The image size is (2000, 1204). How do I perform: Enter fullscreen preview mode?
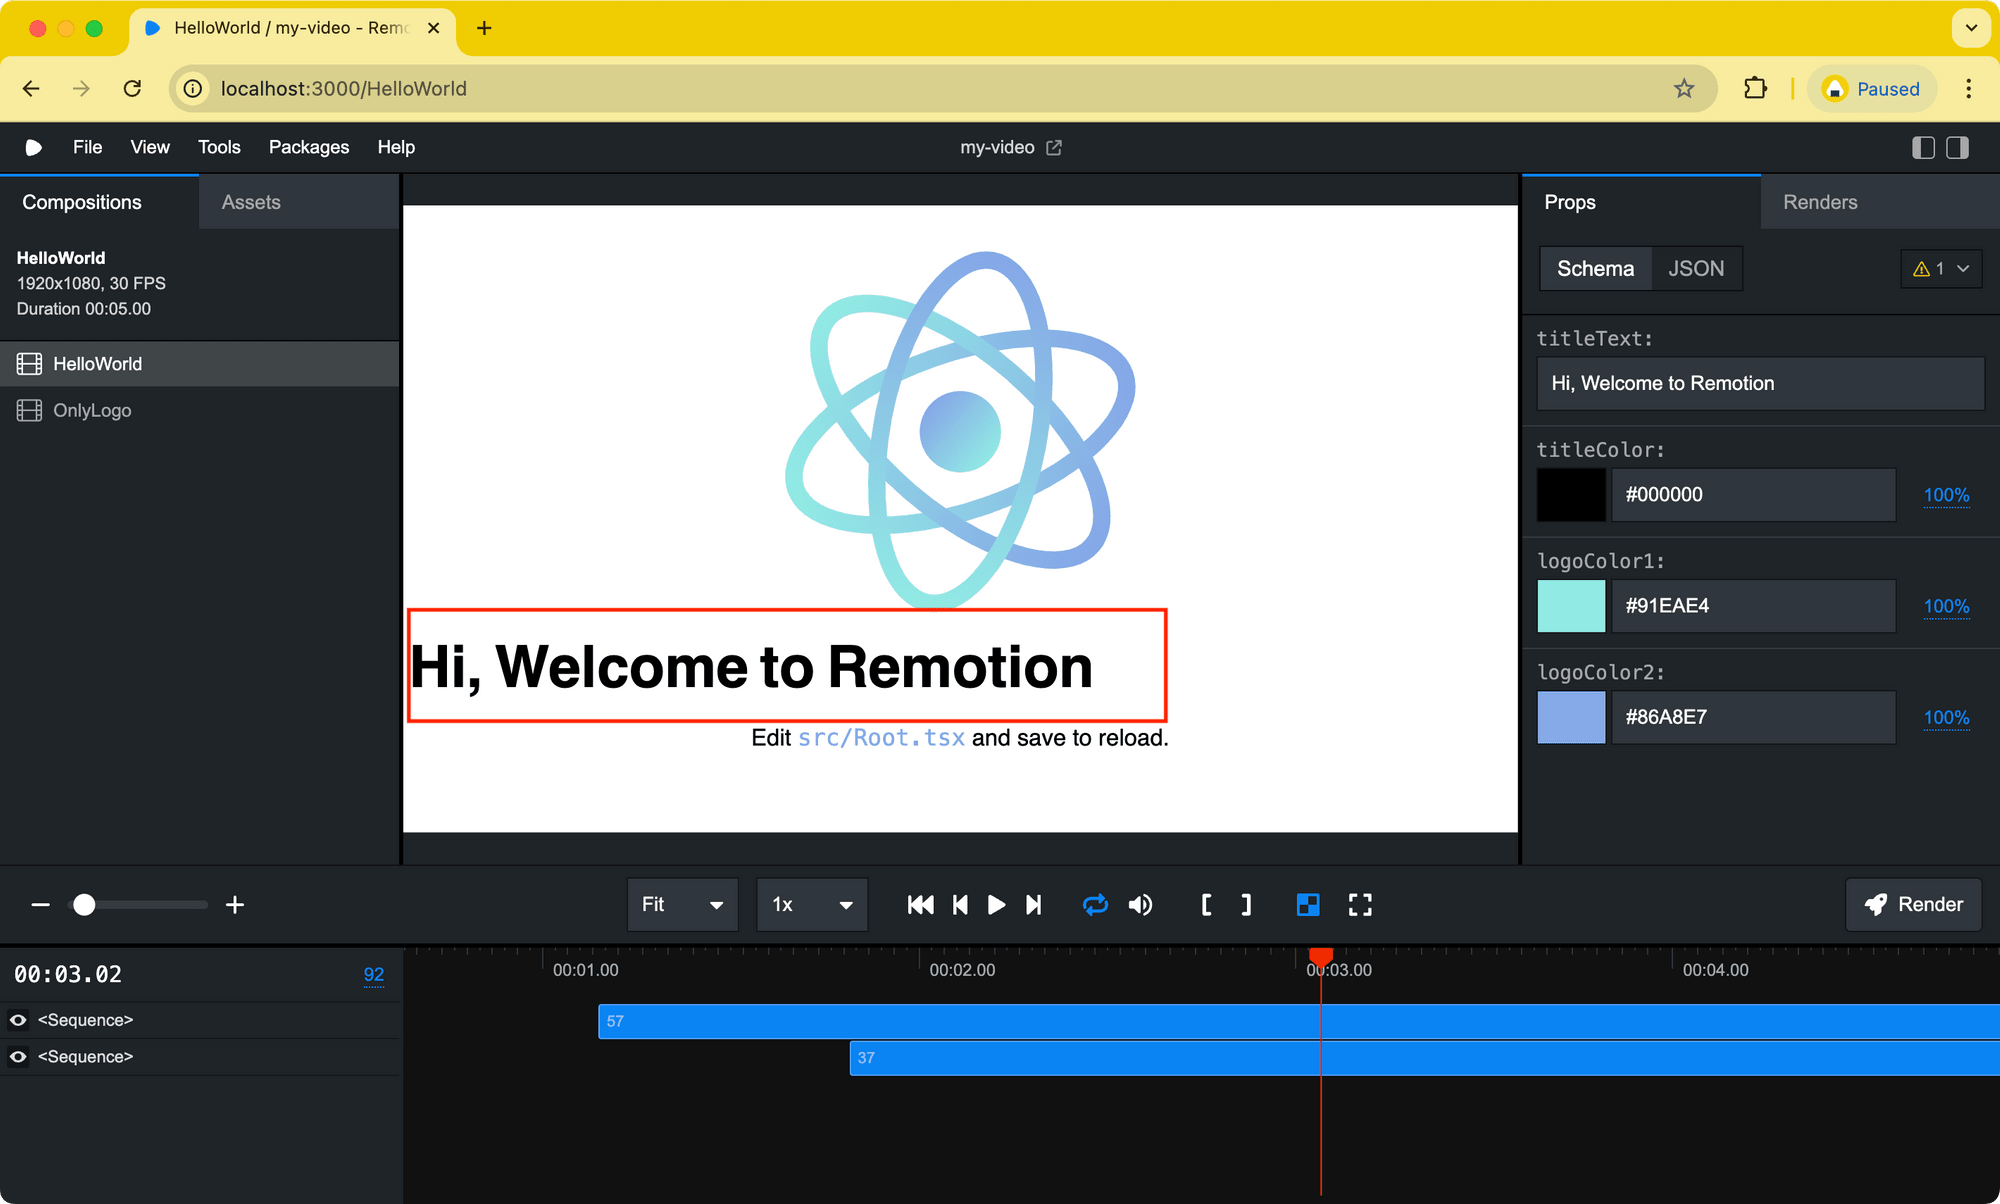pyautogui.click(x=1360, y=905)
